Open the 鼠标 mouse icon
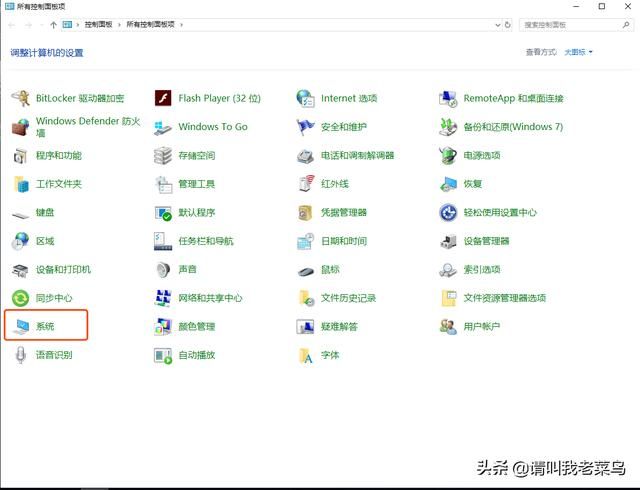The width and height of the screenshot is (640, 490). (305, 271)
